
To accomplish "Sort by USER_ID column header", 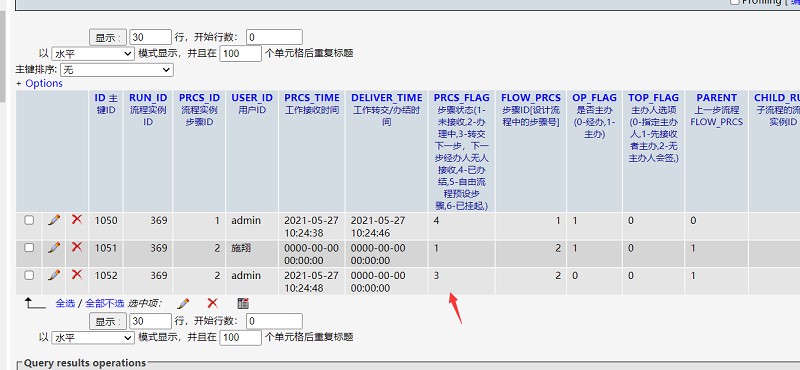I will click(x=252, y=97).
